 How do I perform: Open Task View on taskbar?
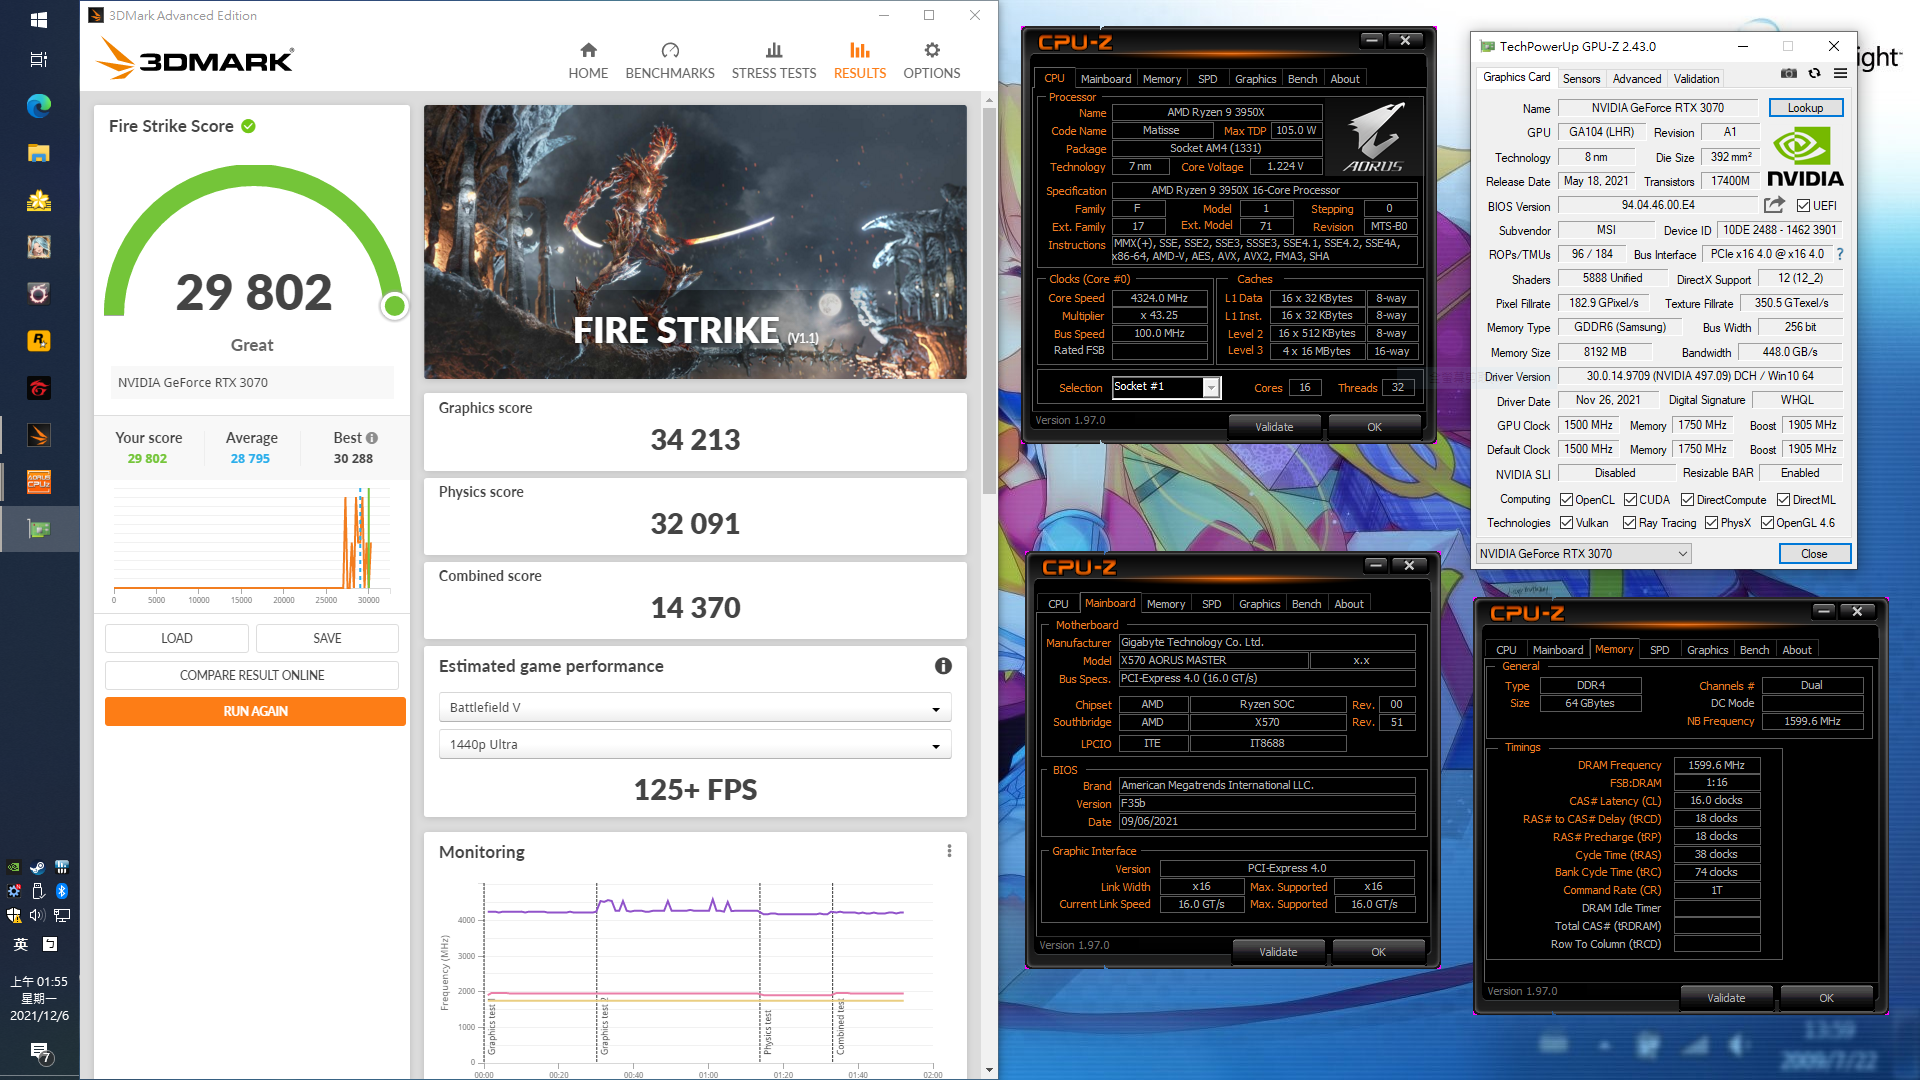[39, 60]
